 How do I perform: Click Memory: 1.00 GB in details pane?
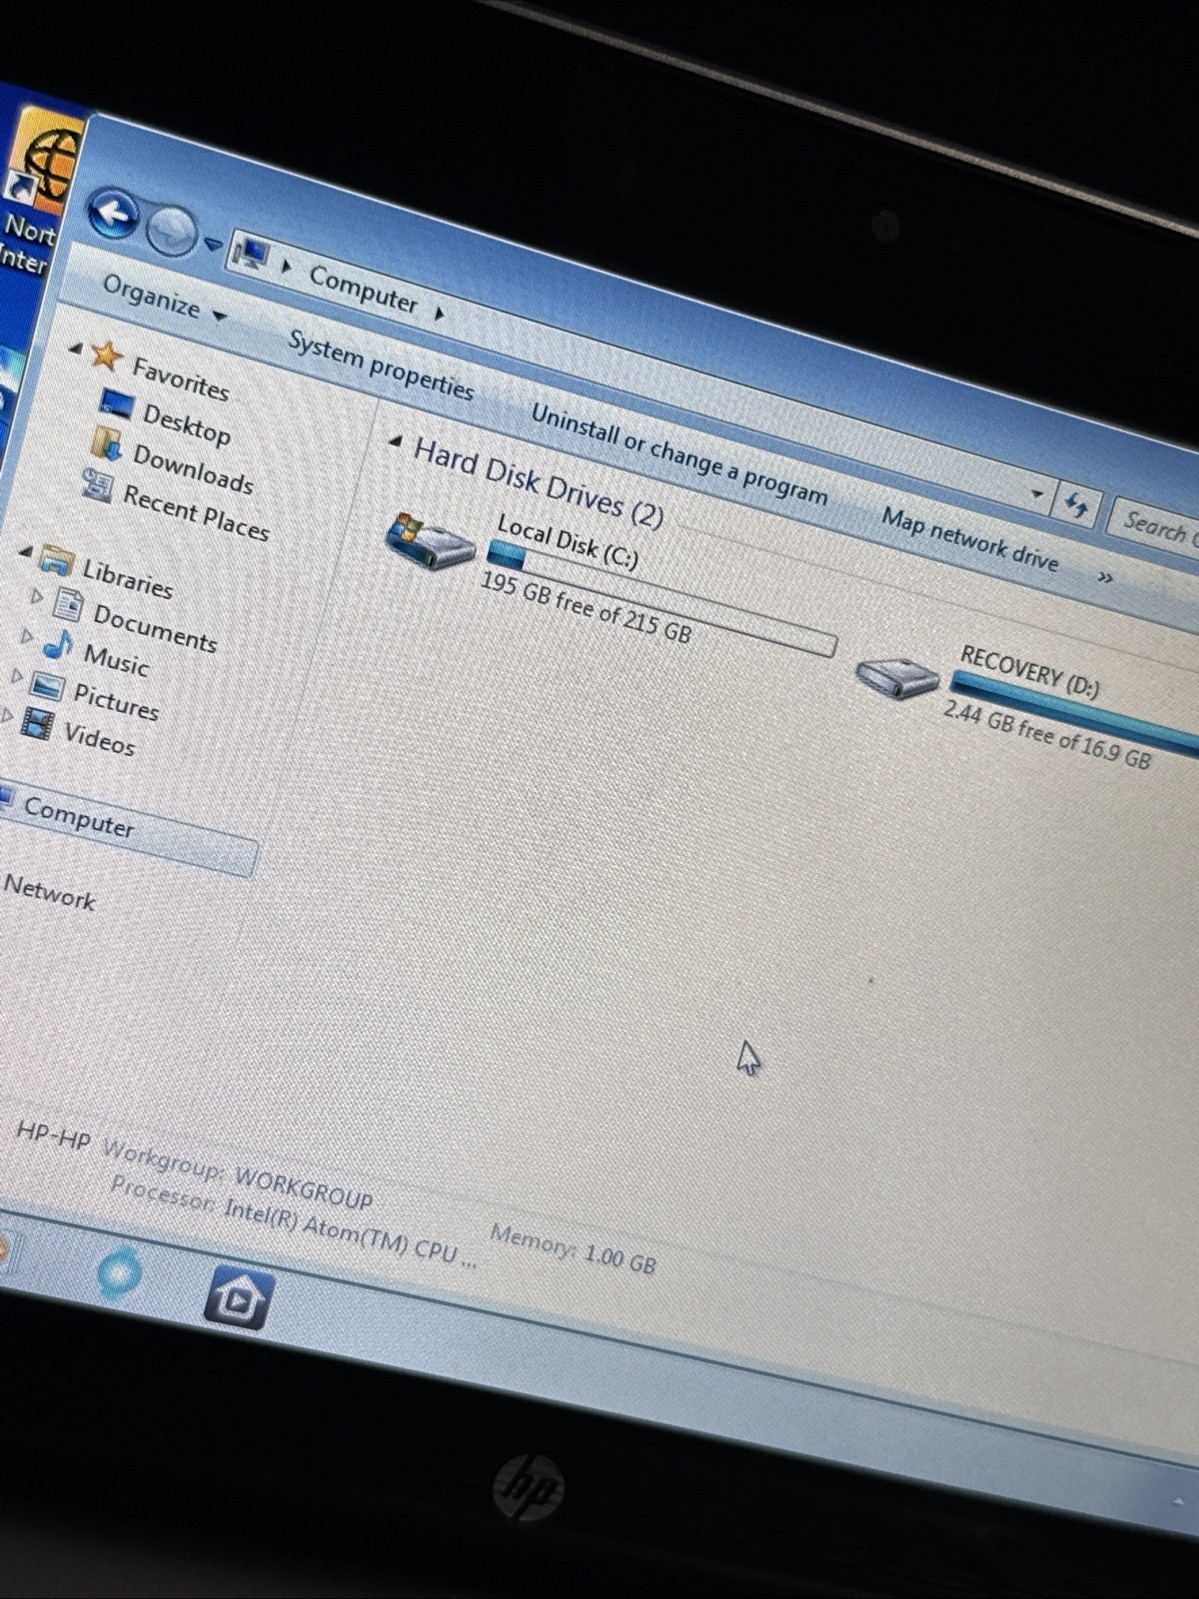point(572,1249)
